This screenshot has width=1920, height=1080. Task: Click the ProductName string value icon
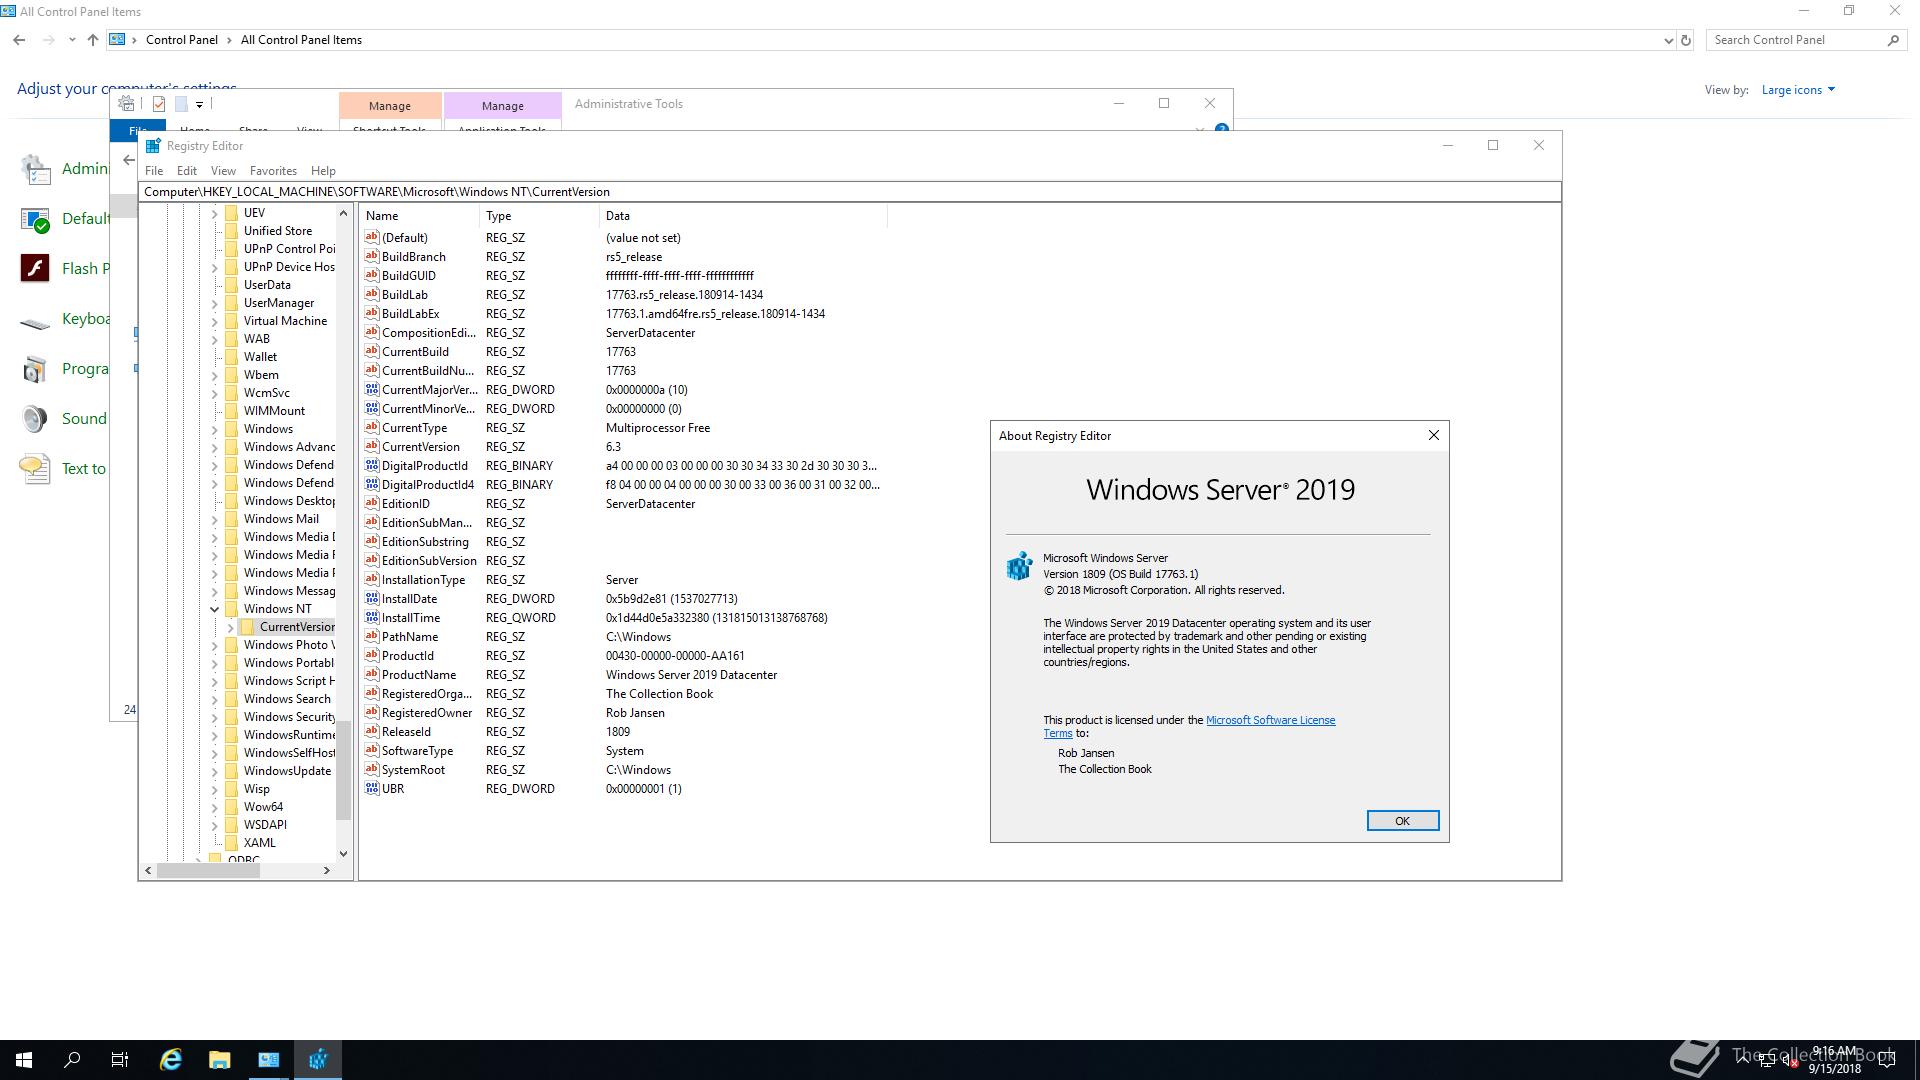click(x=372, y=674)
